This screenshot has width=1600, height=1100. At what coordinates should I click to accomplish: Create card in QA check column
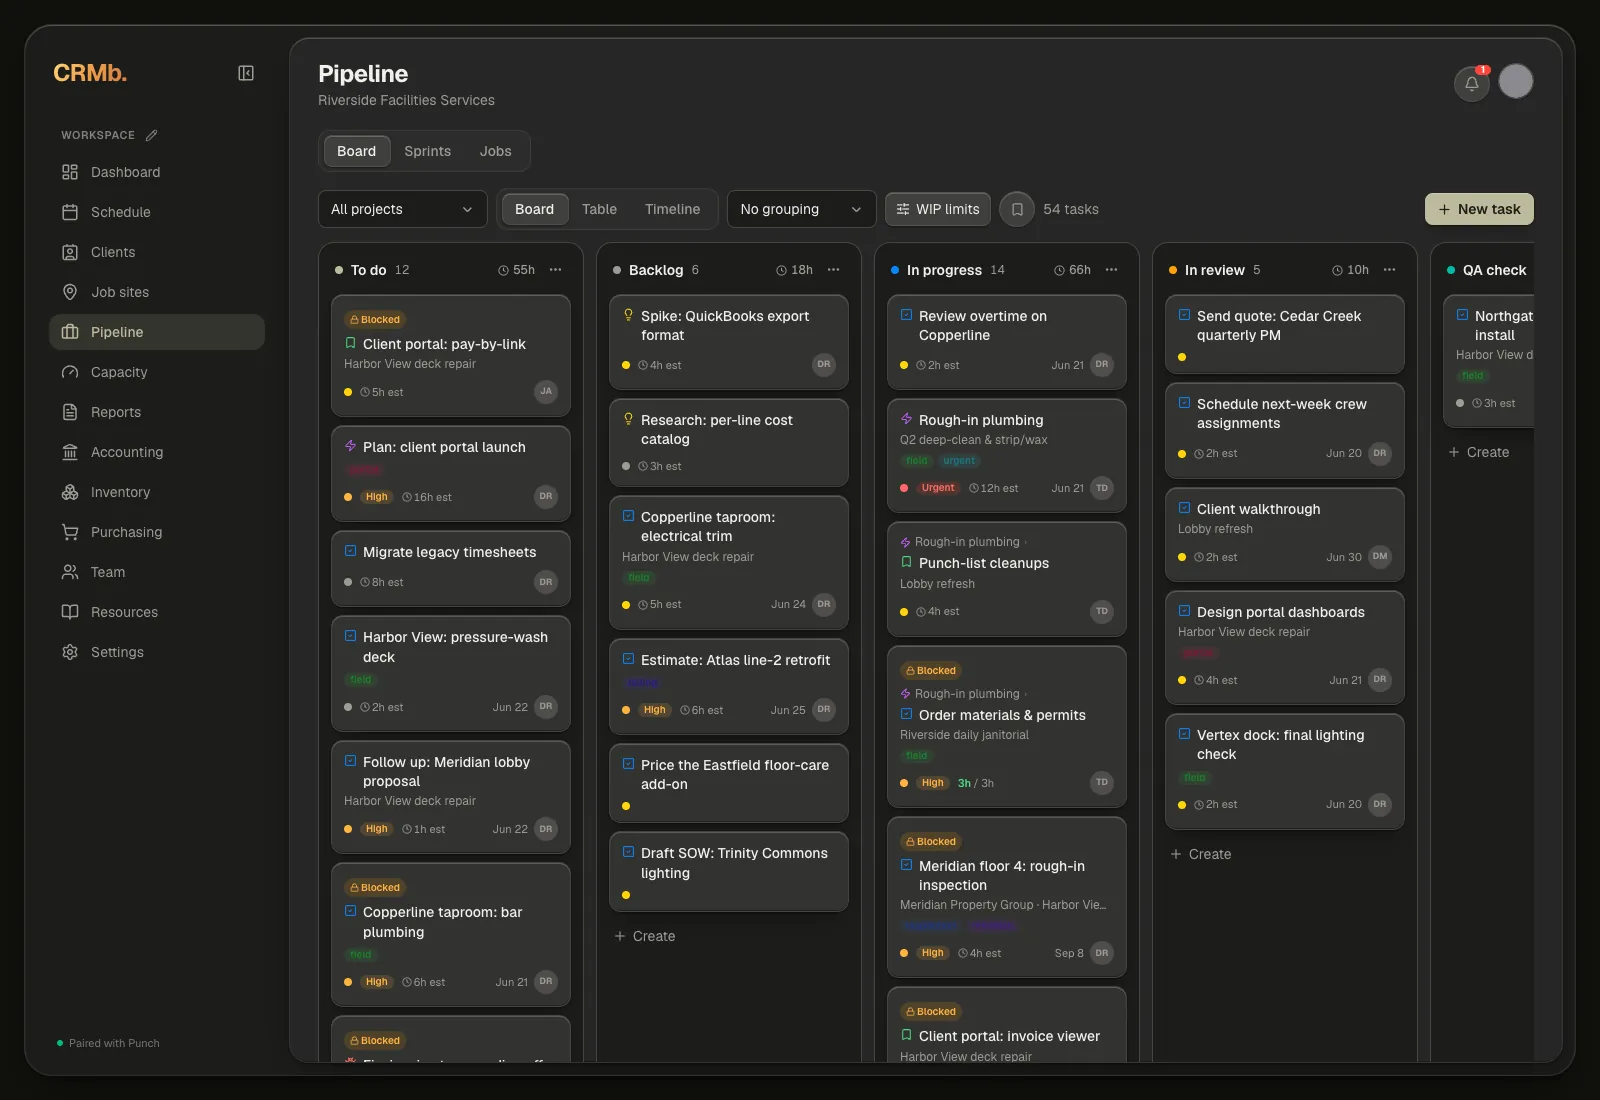tap(1479, 452)
